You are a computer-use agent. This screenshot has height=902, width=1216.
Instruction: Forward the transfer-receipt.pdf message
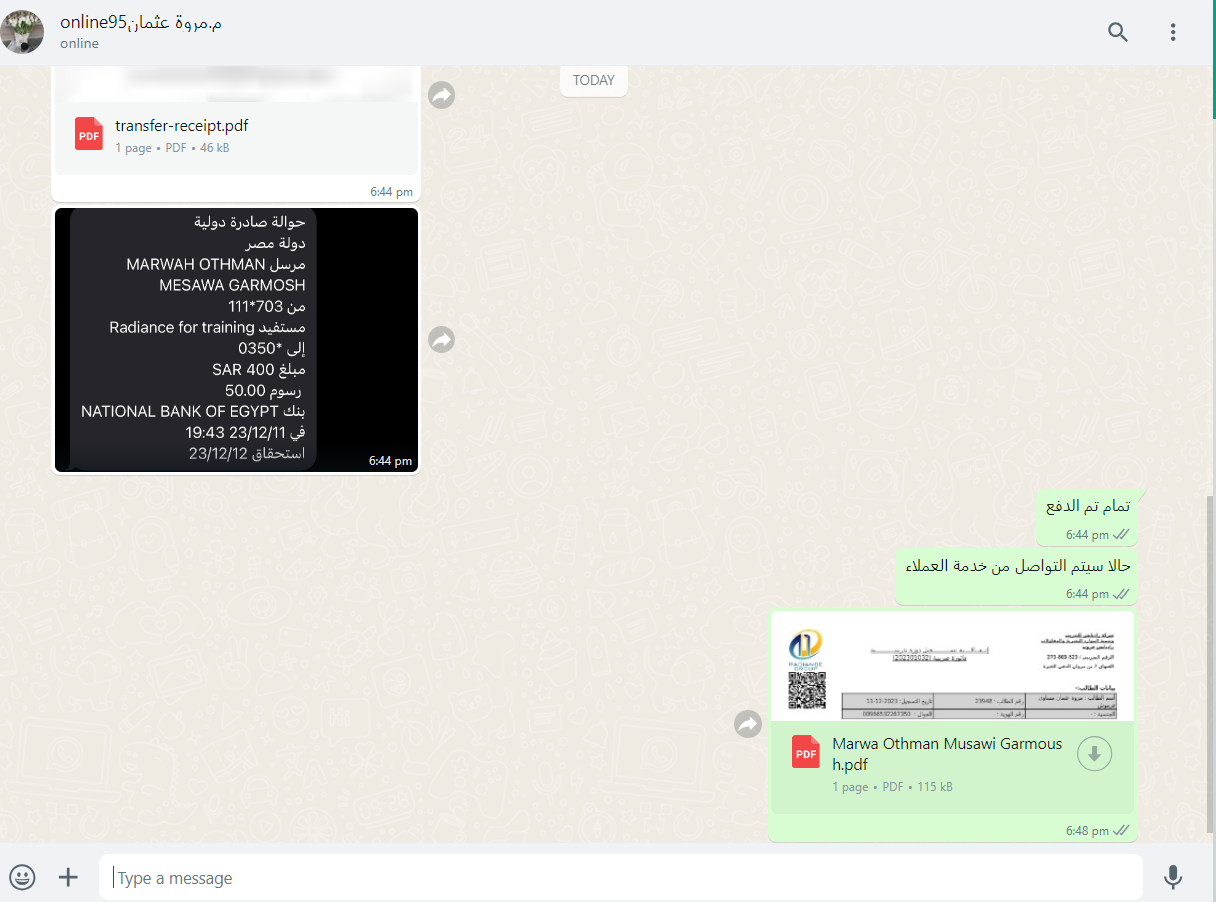tap(442, 95)
